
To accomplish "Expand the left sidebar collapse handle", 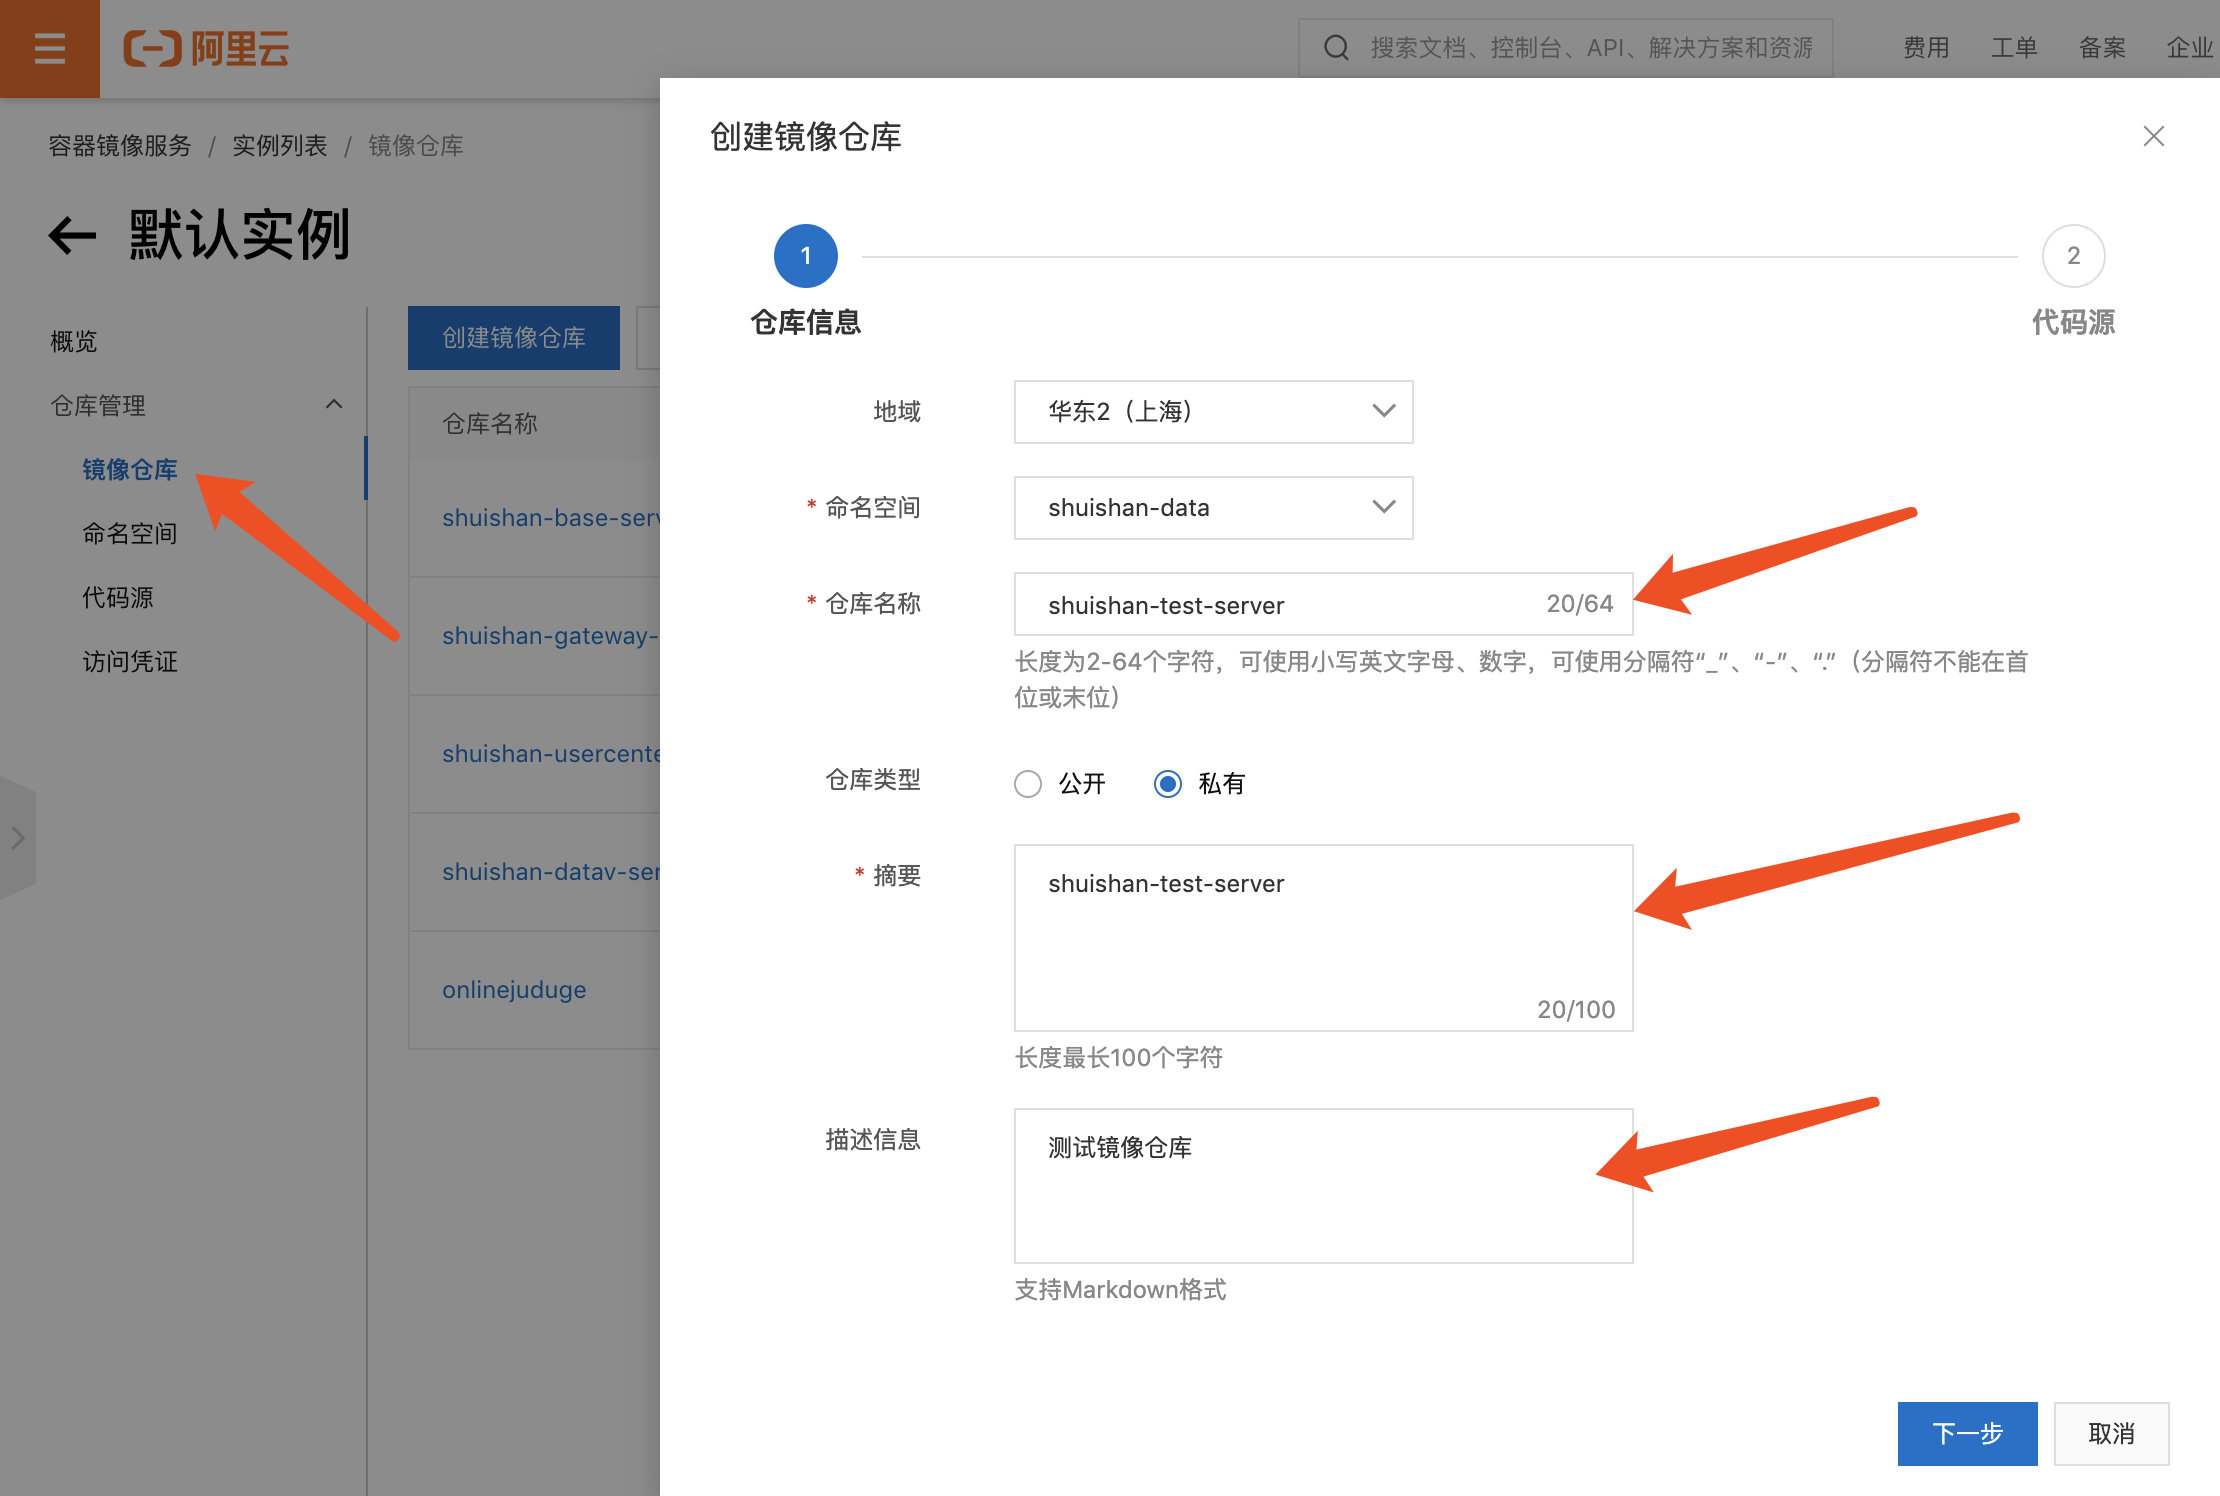I will tap(17, 838).
